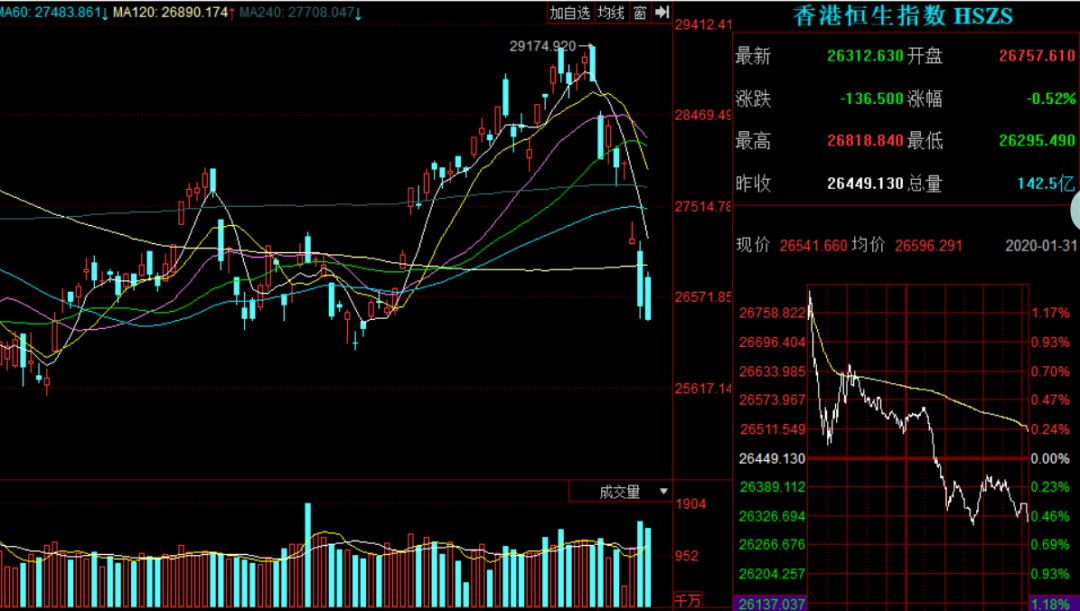Select the MA60 value label
Screen dimensions: 1080x611
tap(52, 12)
